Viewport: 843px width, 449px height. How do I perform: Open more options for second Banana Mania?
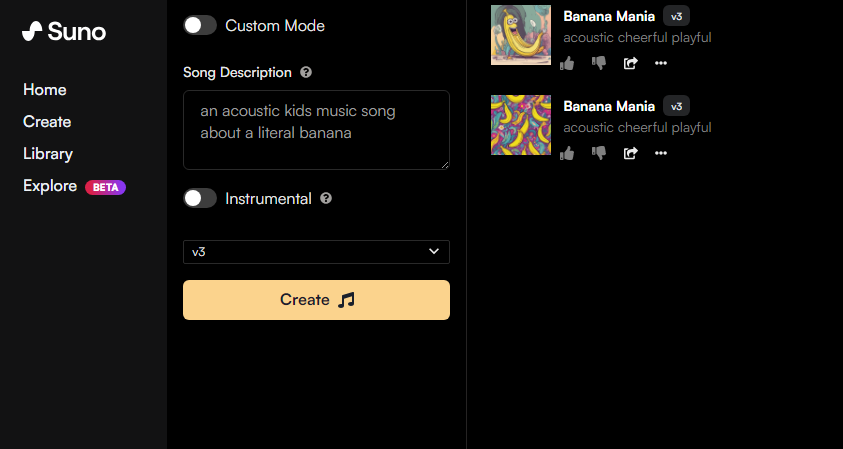(661, 153)
